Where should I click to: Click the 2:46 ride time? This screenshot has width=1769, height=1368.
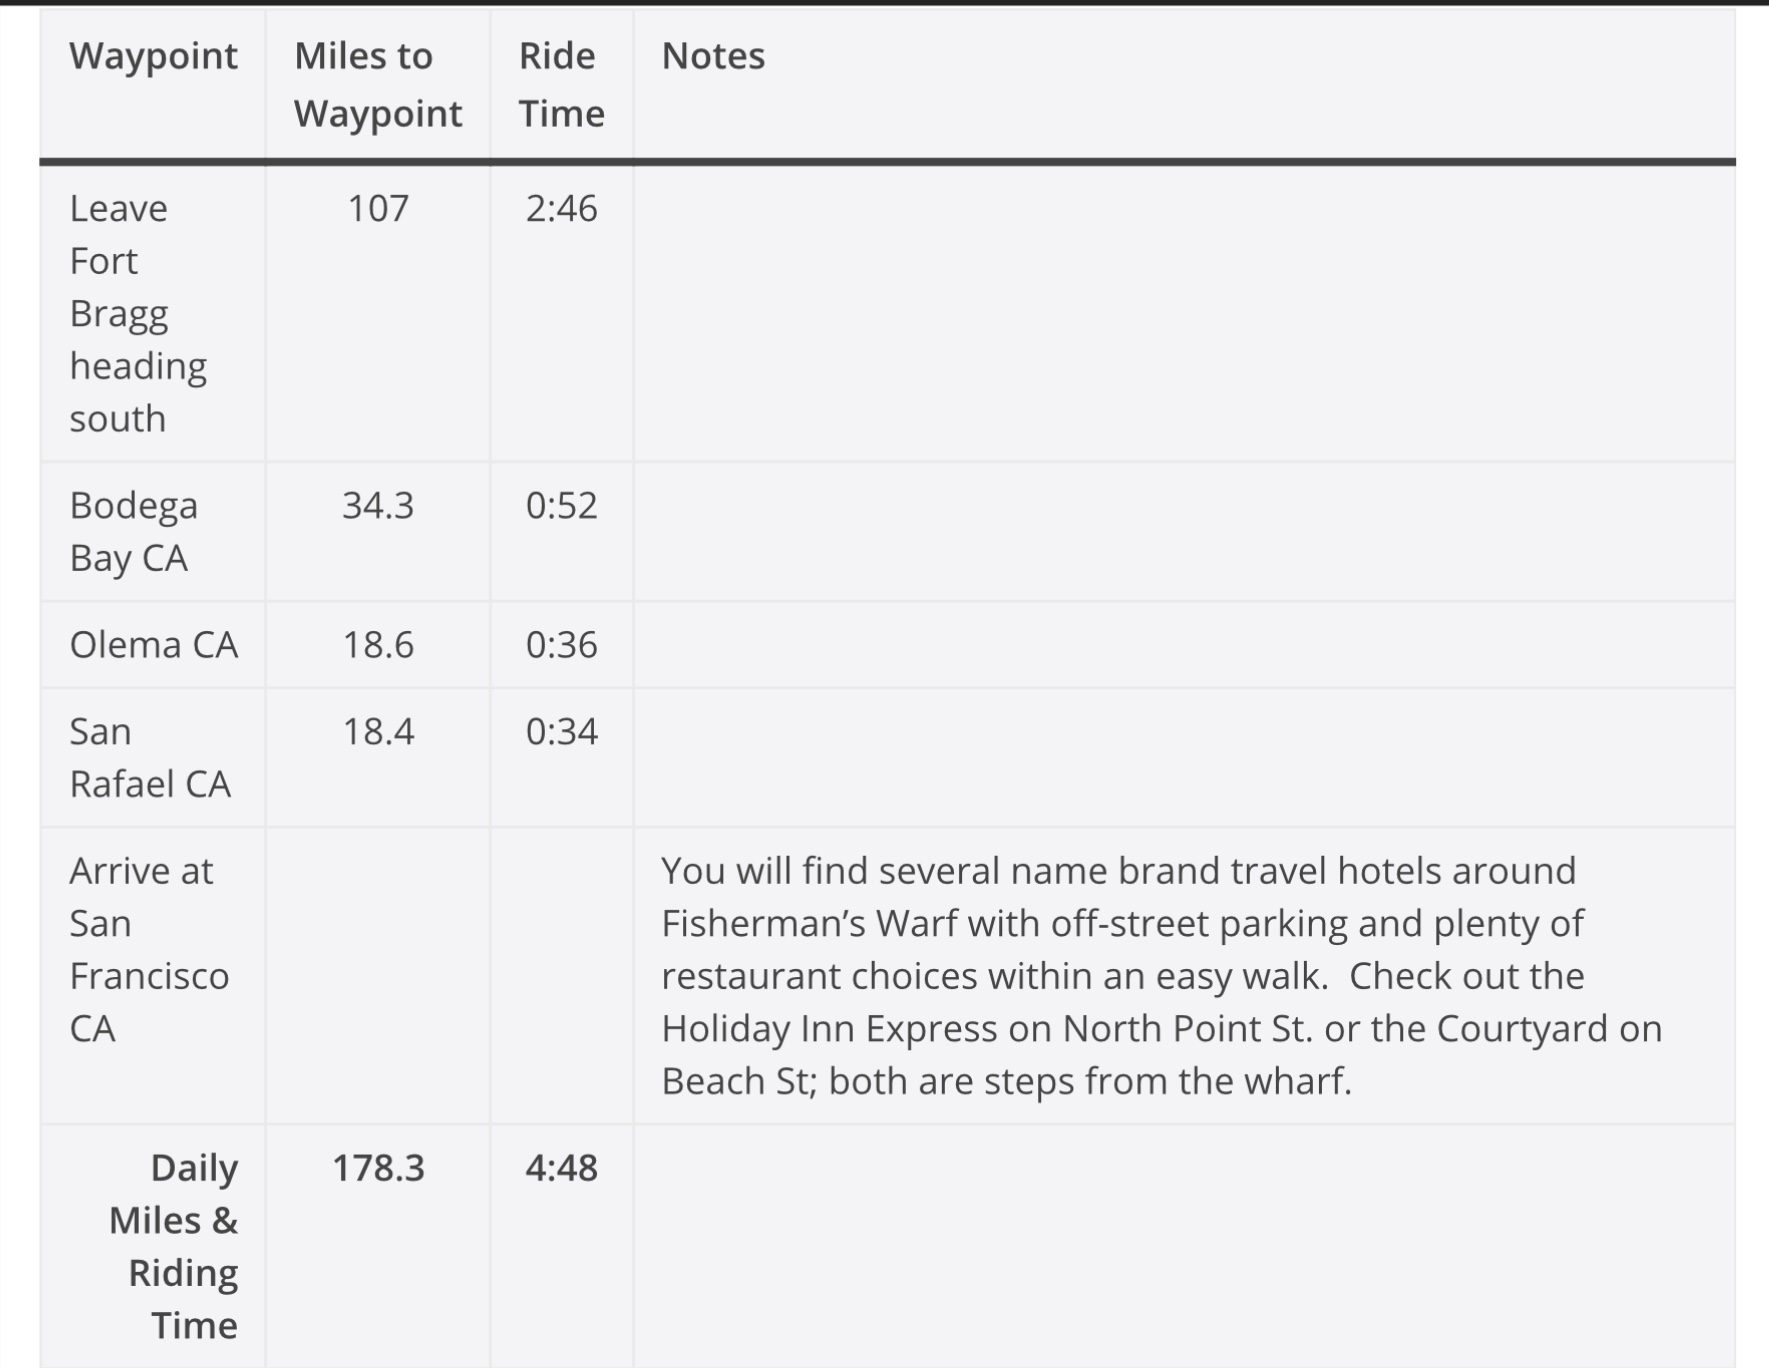pos(561,208)
